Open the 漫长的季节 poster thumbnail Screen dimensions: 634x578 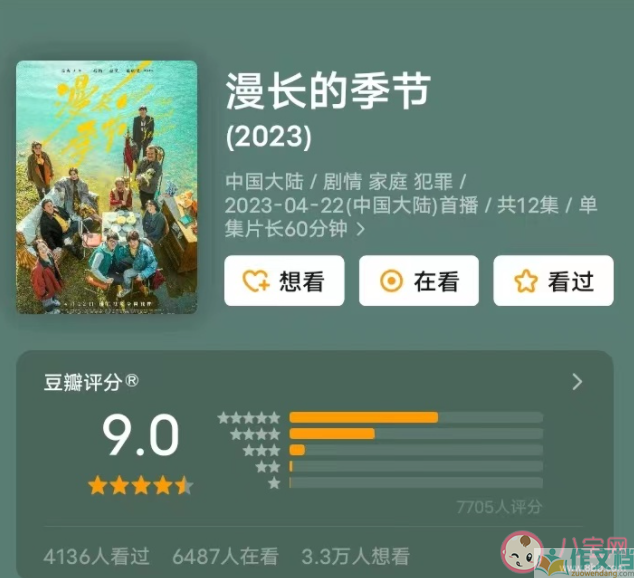(107, 187)
